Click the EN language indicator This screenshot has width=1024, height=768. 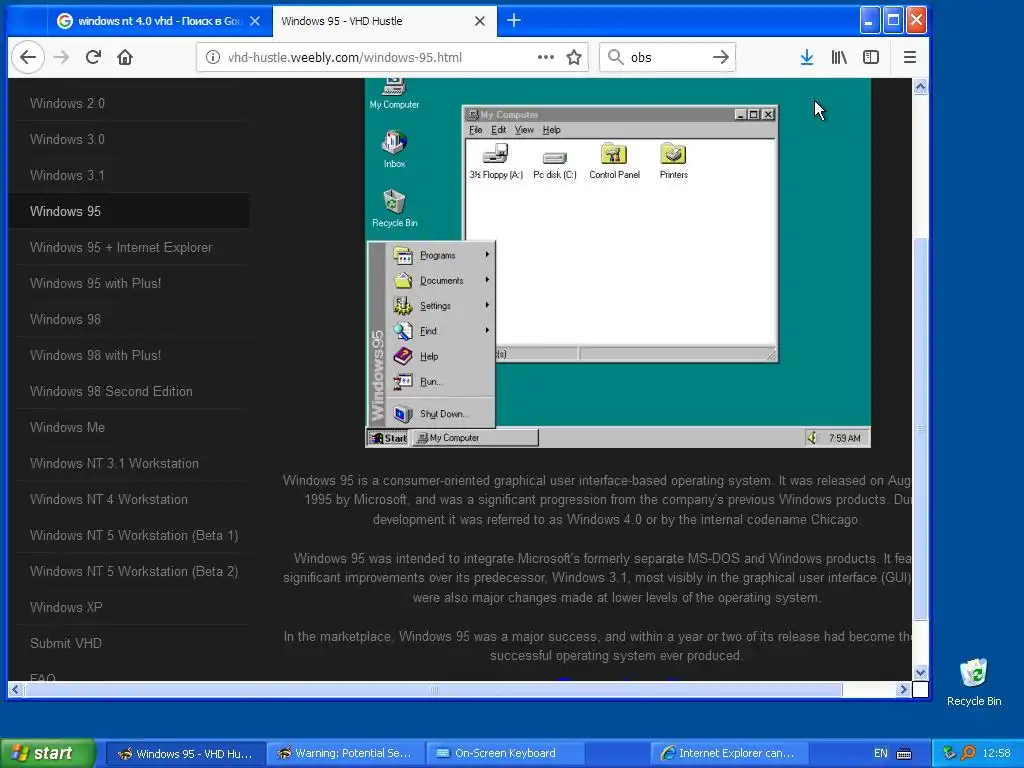(x=880, y=753)
